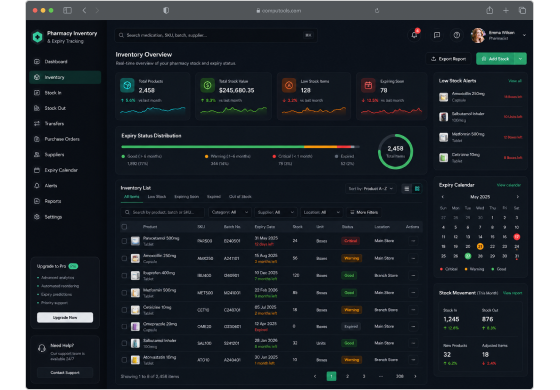Open row actions for Paracetamol 500mg
Image resolution: width=560 pixels, height=390 pixels.
413,241
